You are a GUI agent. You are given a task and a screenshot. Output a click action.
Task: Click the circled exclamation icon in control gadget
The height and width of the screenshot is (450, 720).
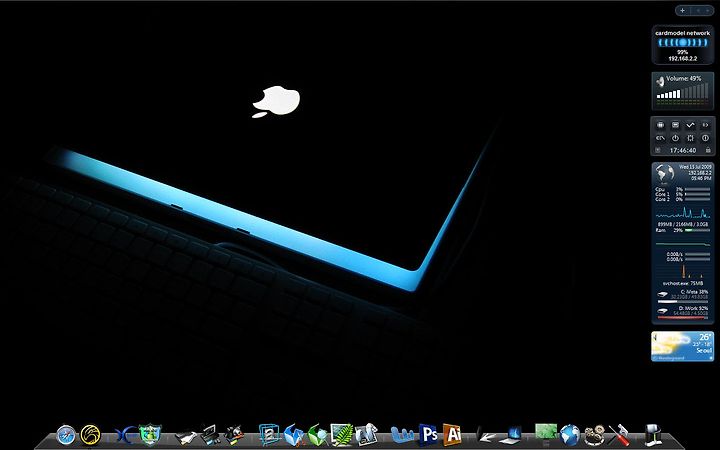[705, 138]
